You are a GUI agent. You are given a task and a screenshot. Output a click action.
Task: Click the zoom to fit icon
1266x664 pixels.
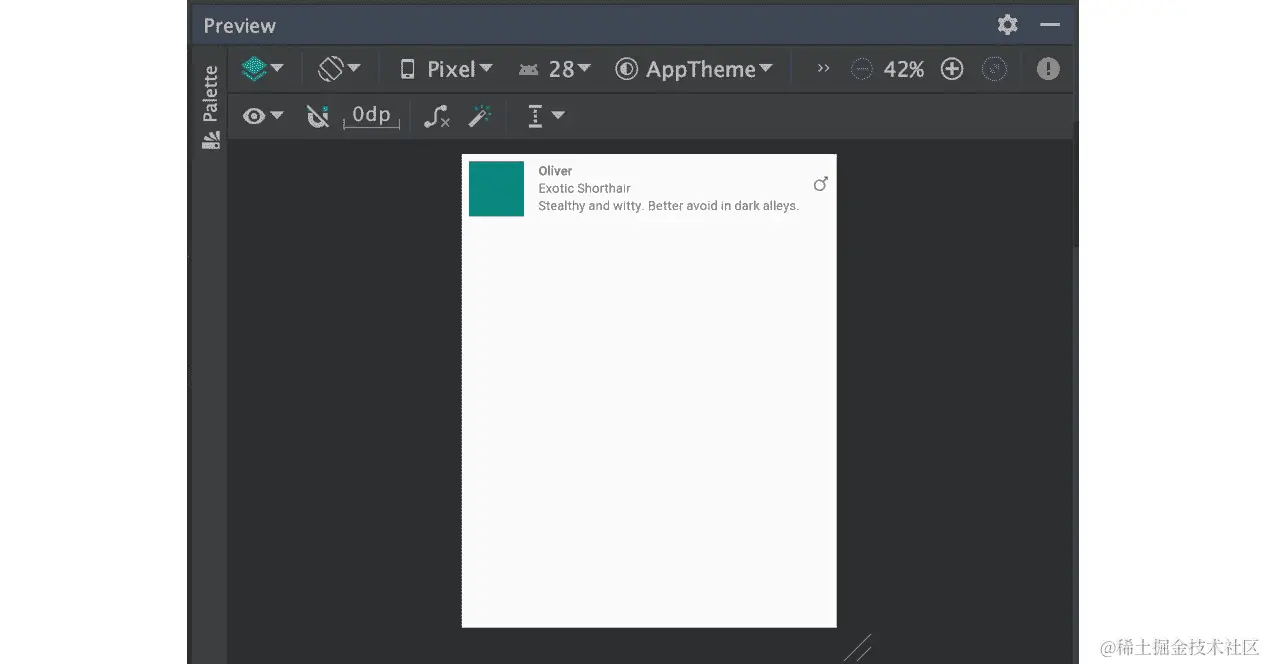tap(994, 68)
